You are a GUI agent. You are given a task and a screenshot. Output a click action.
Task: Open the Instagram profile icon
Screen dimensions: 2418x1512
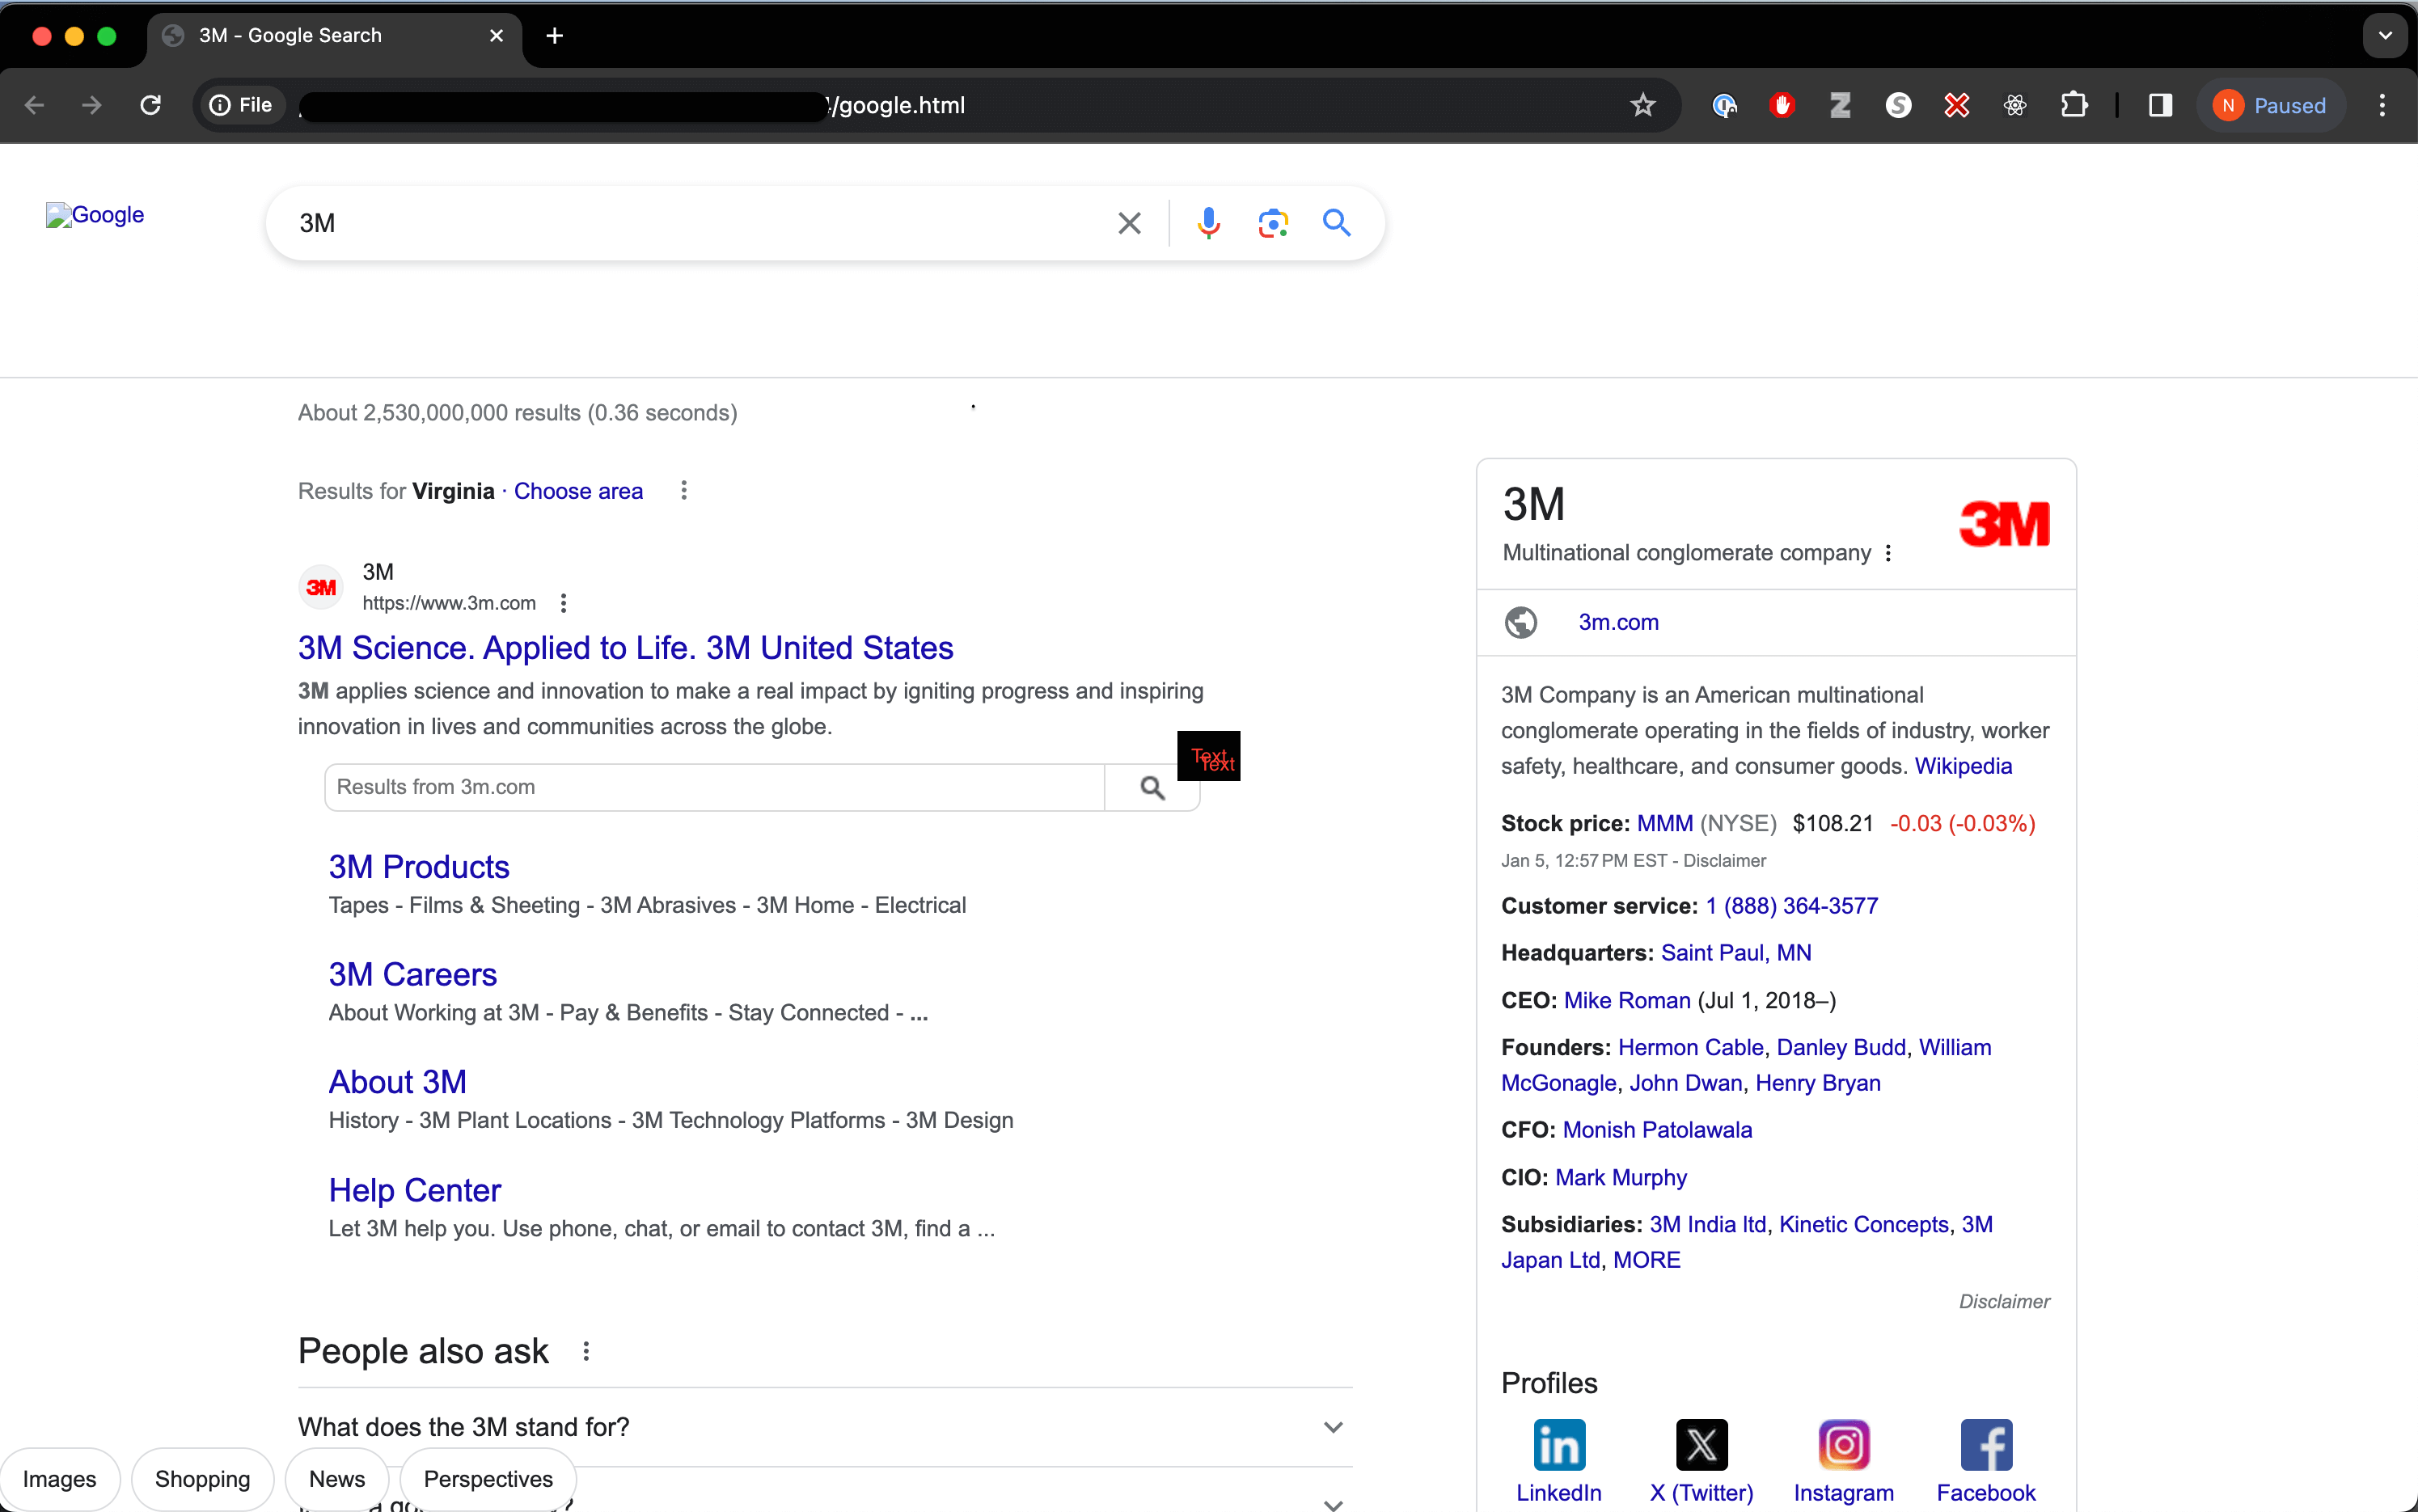coord(1843,1445)
